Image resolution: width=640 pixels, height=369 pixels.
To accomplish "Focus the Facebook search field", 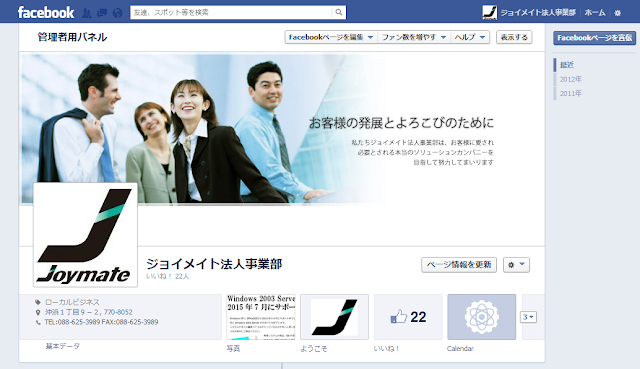I will point(231,12).
